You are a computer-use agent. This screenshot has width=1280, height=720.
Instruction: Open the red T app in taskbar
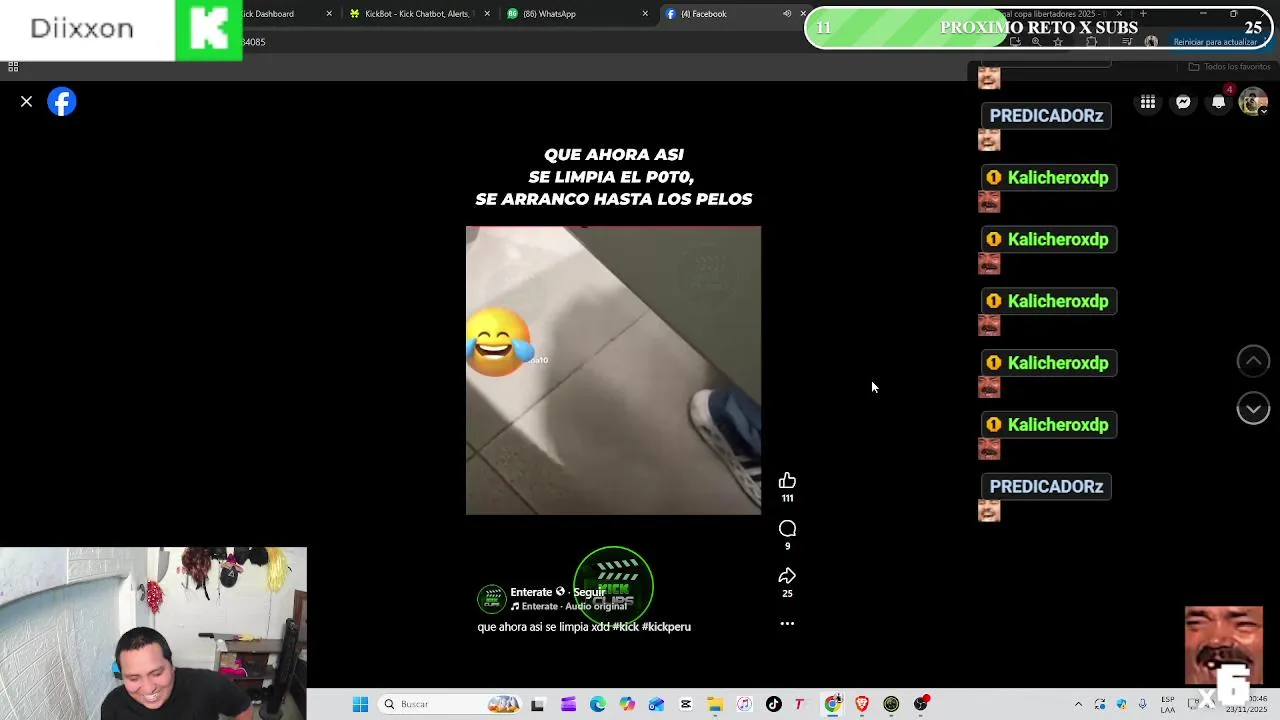(799, 704)
